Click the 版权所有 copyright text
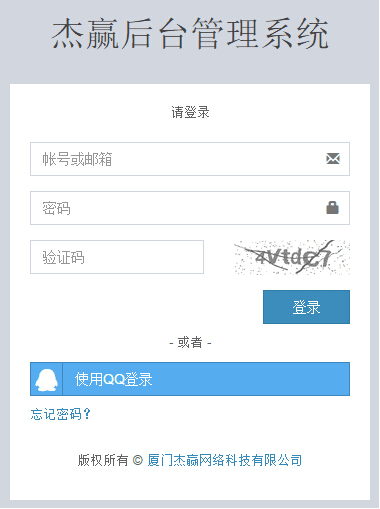 (103, 460)
